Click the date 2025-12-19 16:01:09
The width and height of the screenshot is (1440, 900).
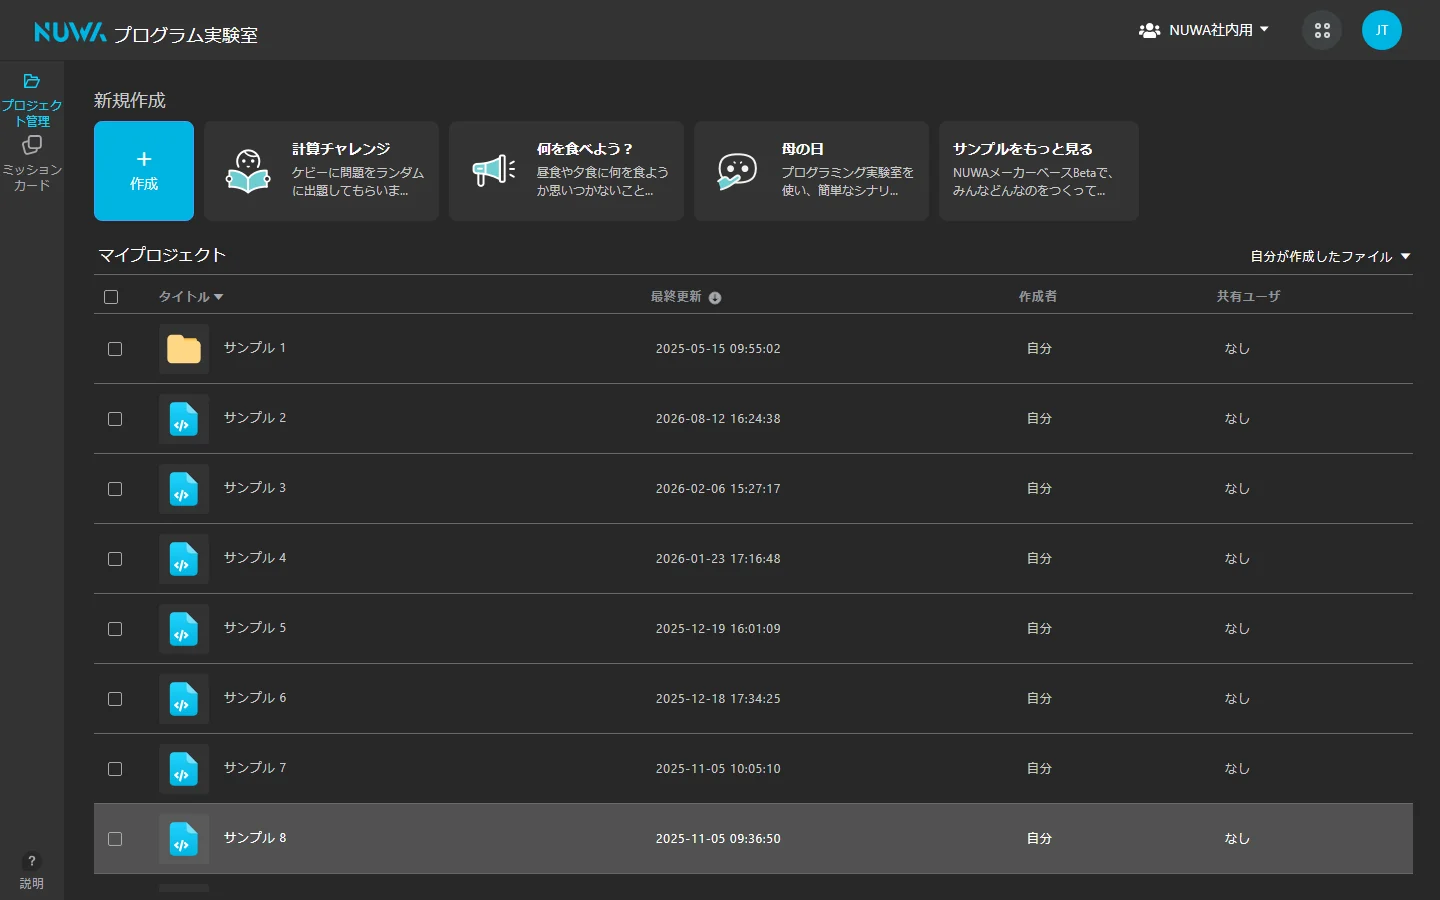click(718, 629)
